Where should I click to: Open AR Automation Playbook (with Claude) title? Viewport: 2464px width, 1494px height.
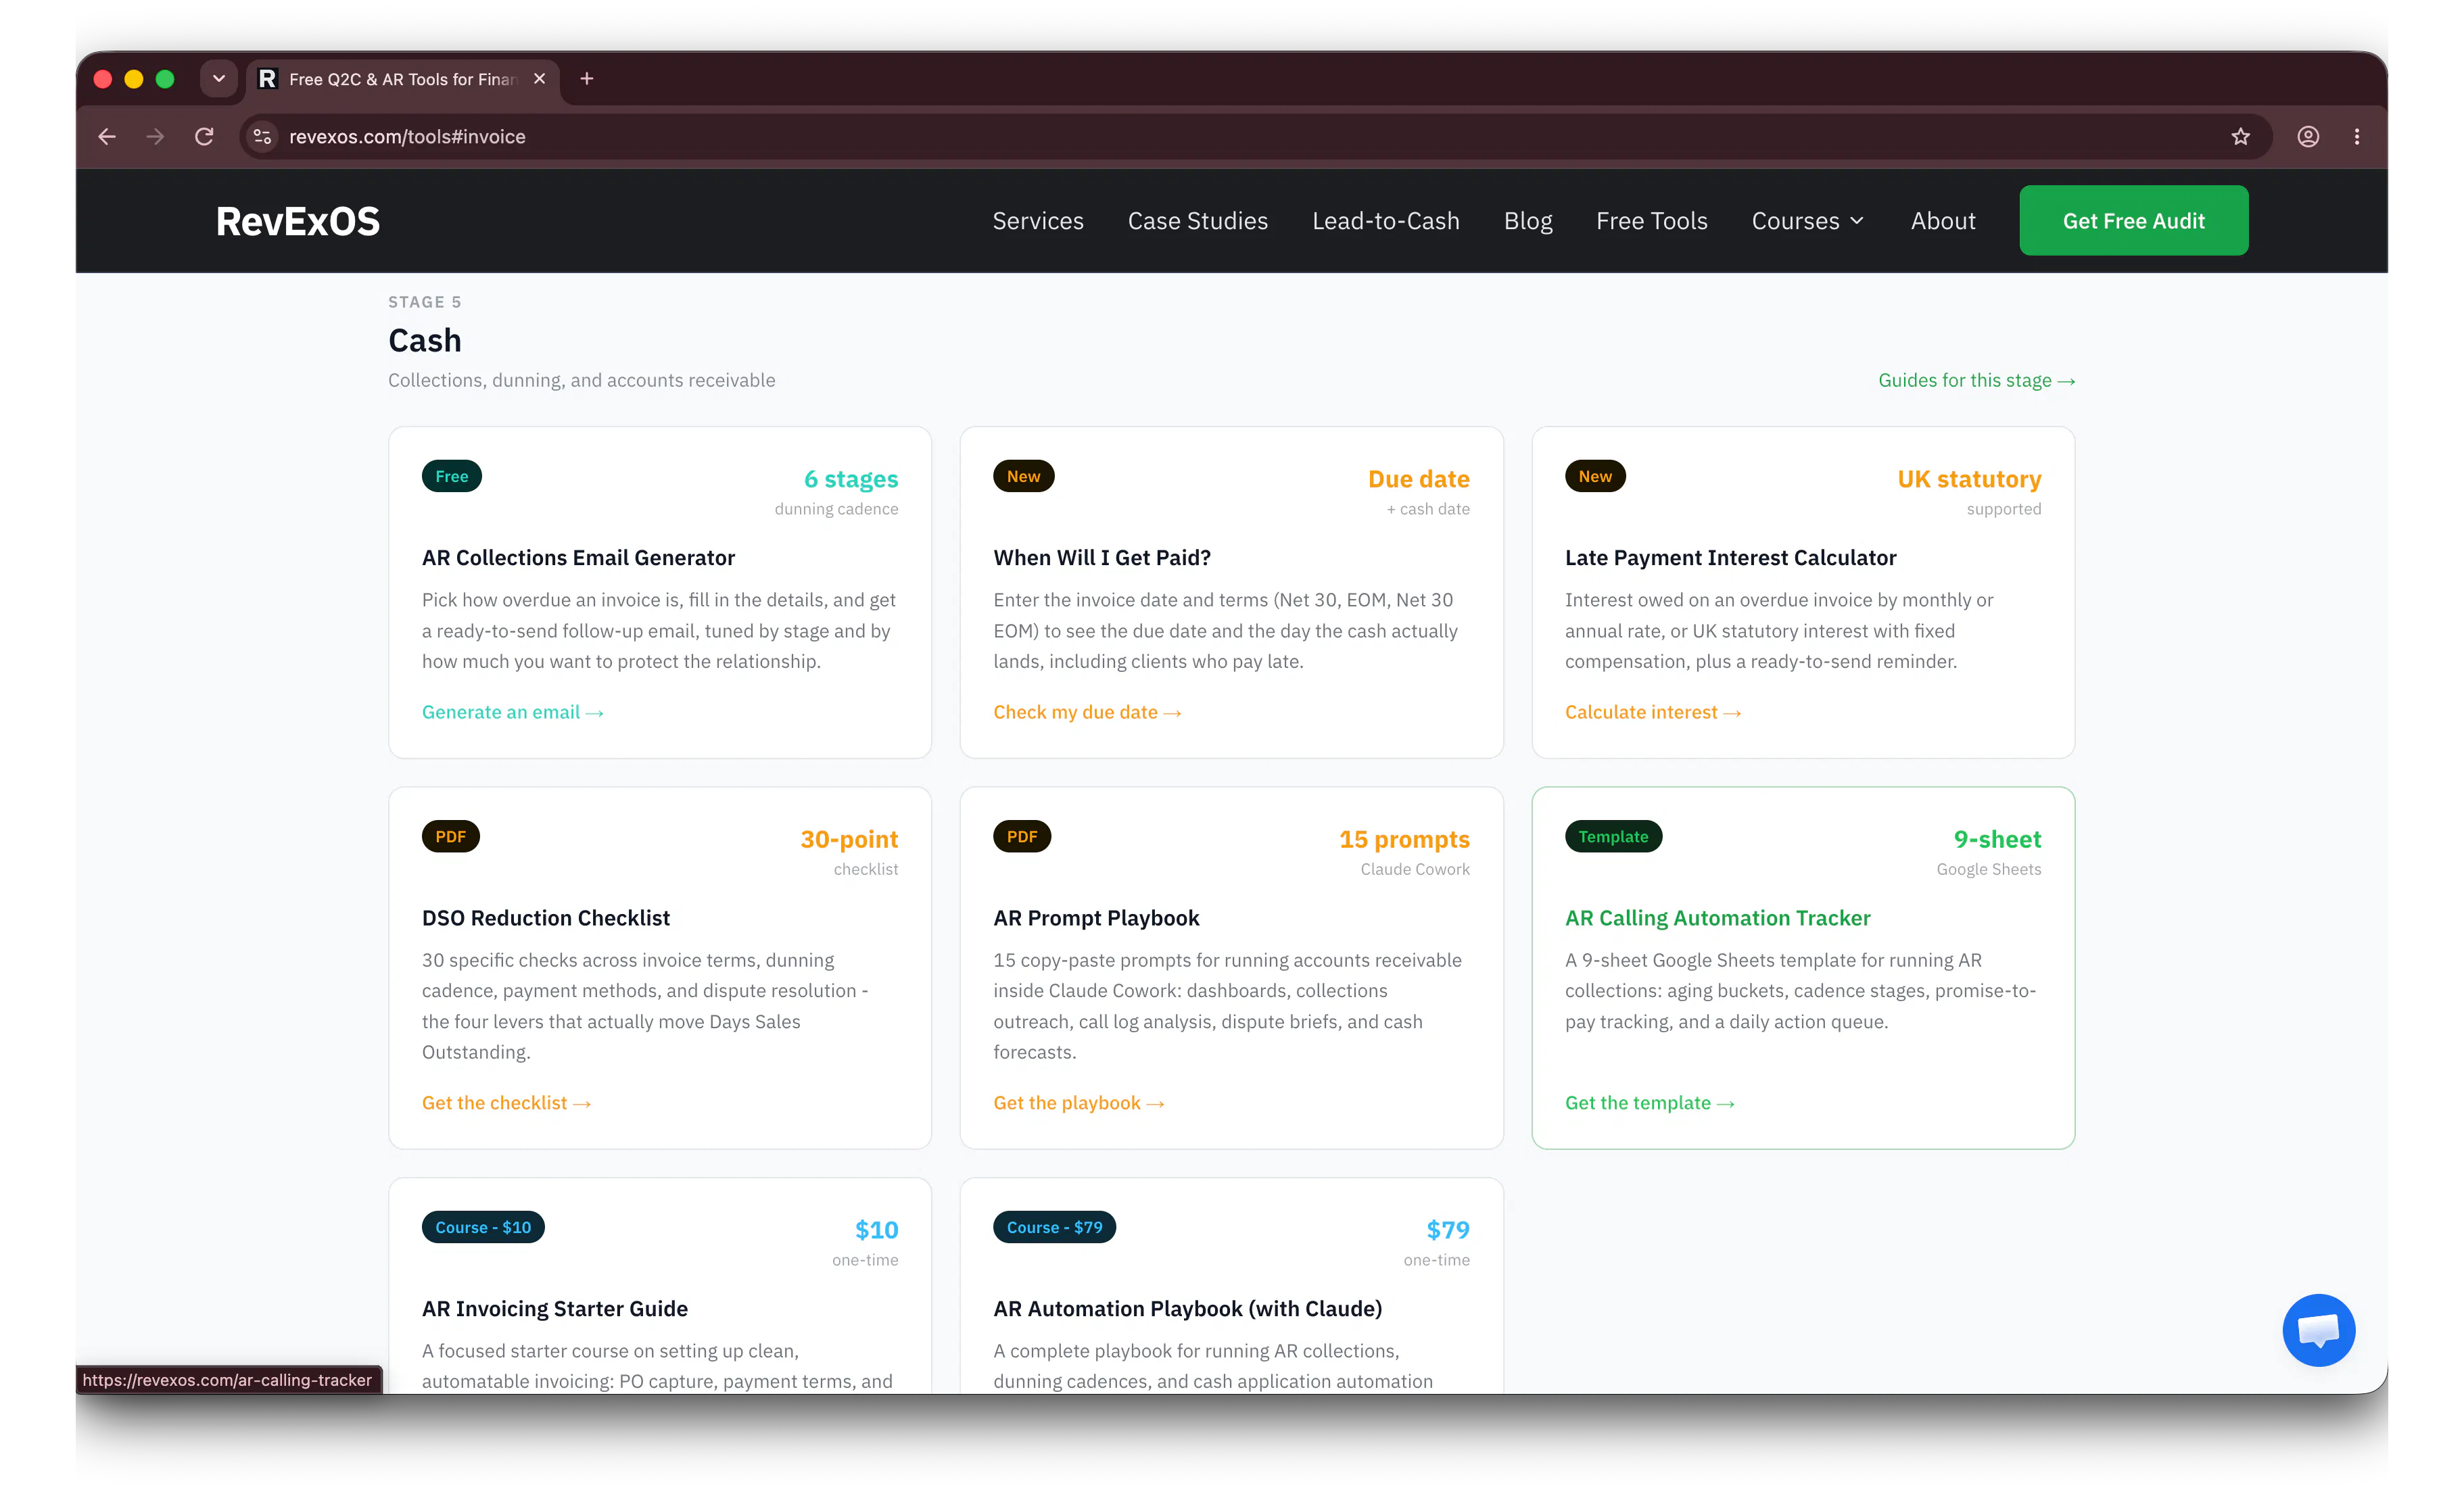point(1188,1309)
